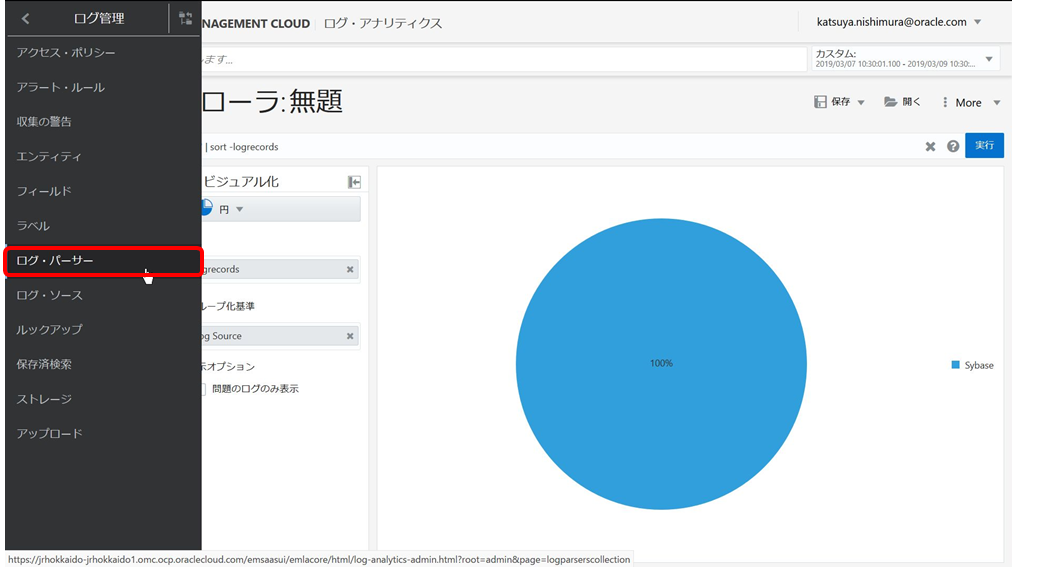Remove the Log Source group-by chip
The image size is (1039, 567).
(350, 336)
